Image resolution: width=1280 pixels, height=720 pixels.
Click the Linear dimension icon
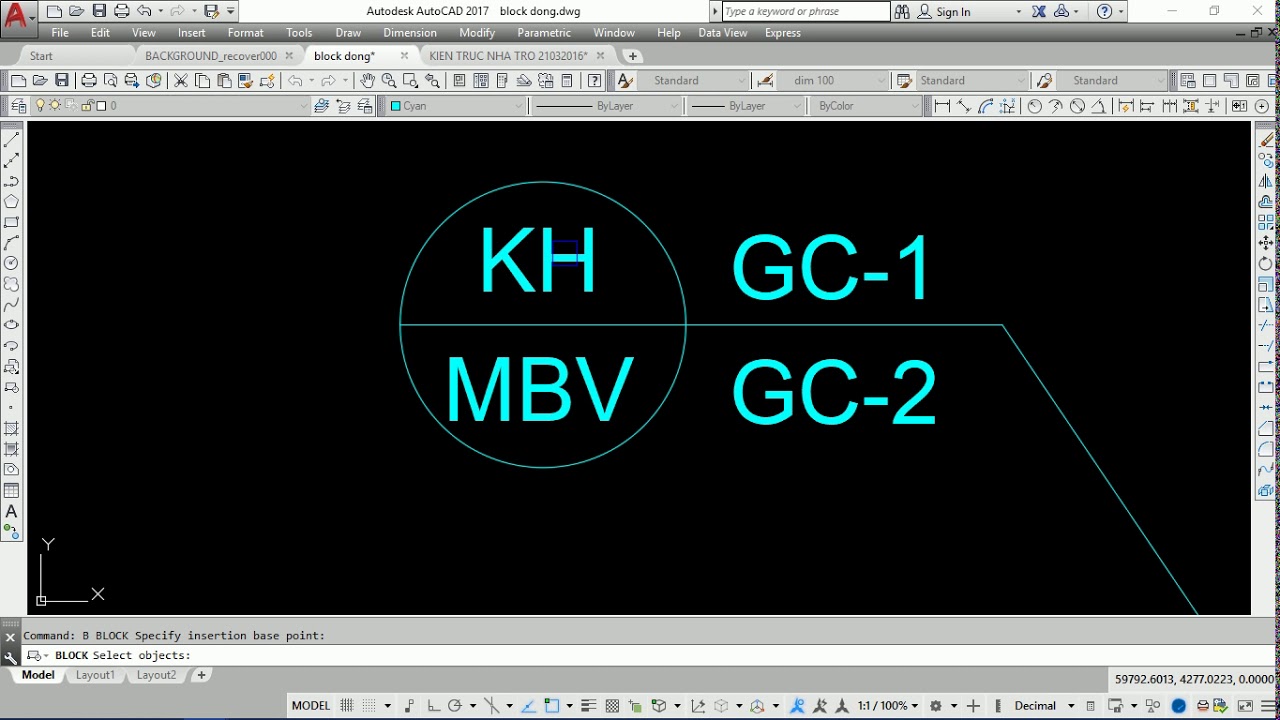pyautogui.click(x=941, y=105)
